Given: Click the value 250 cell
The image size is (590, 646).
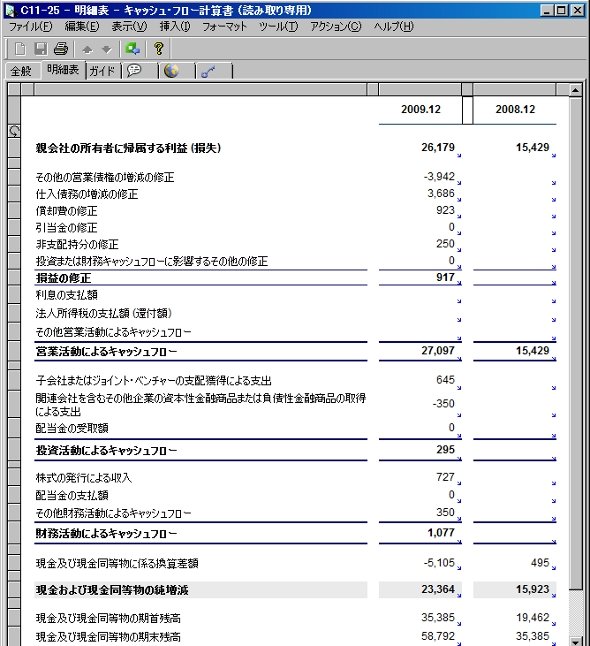Looking at the screenshot, I should [445, 243].
